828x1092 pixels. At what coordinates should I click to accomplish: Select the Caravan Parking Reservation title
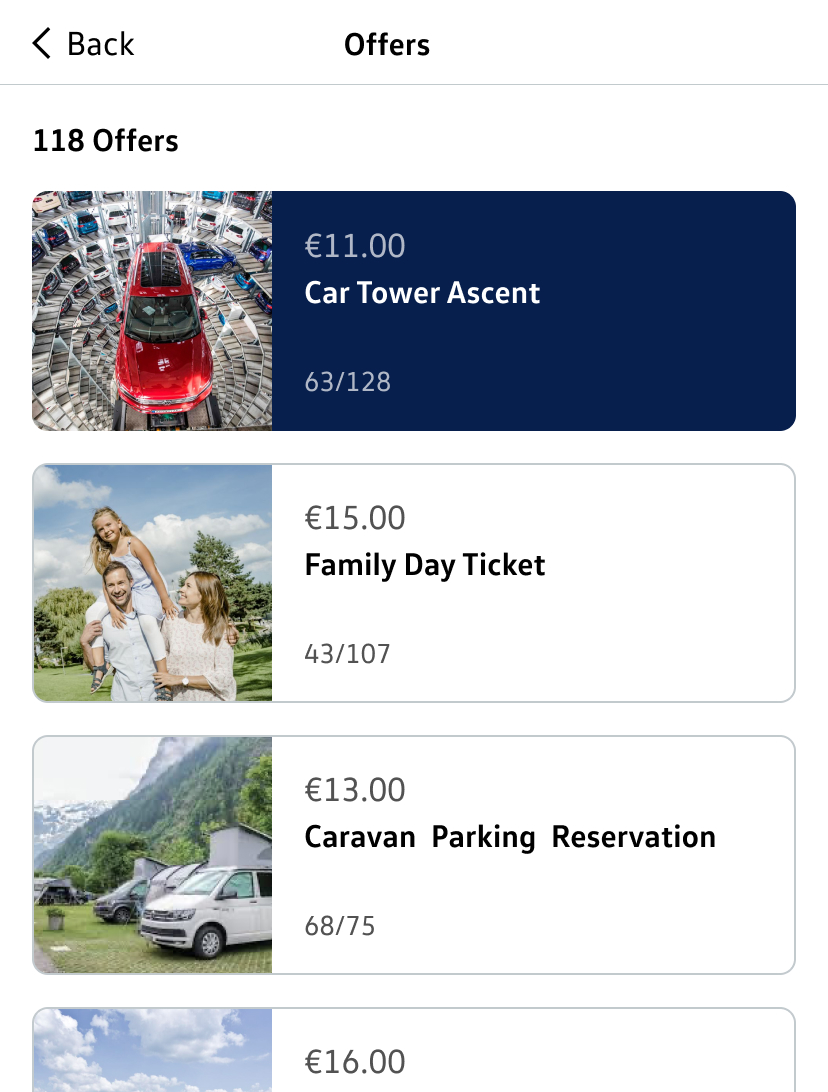[x=510, y=837]
